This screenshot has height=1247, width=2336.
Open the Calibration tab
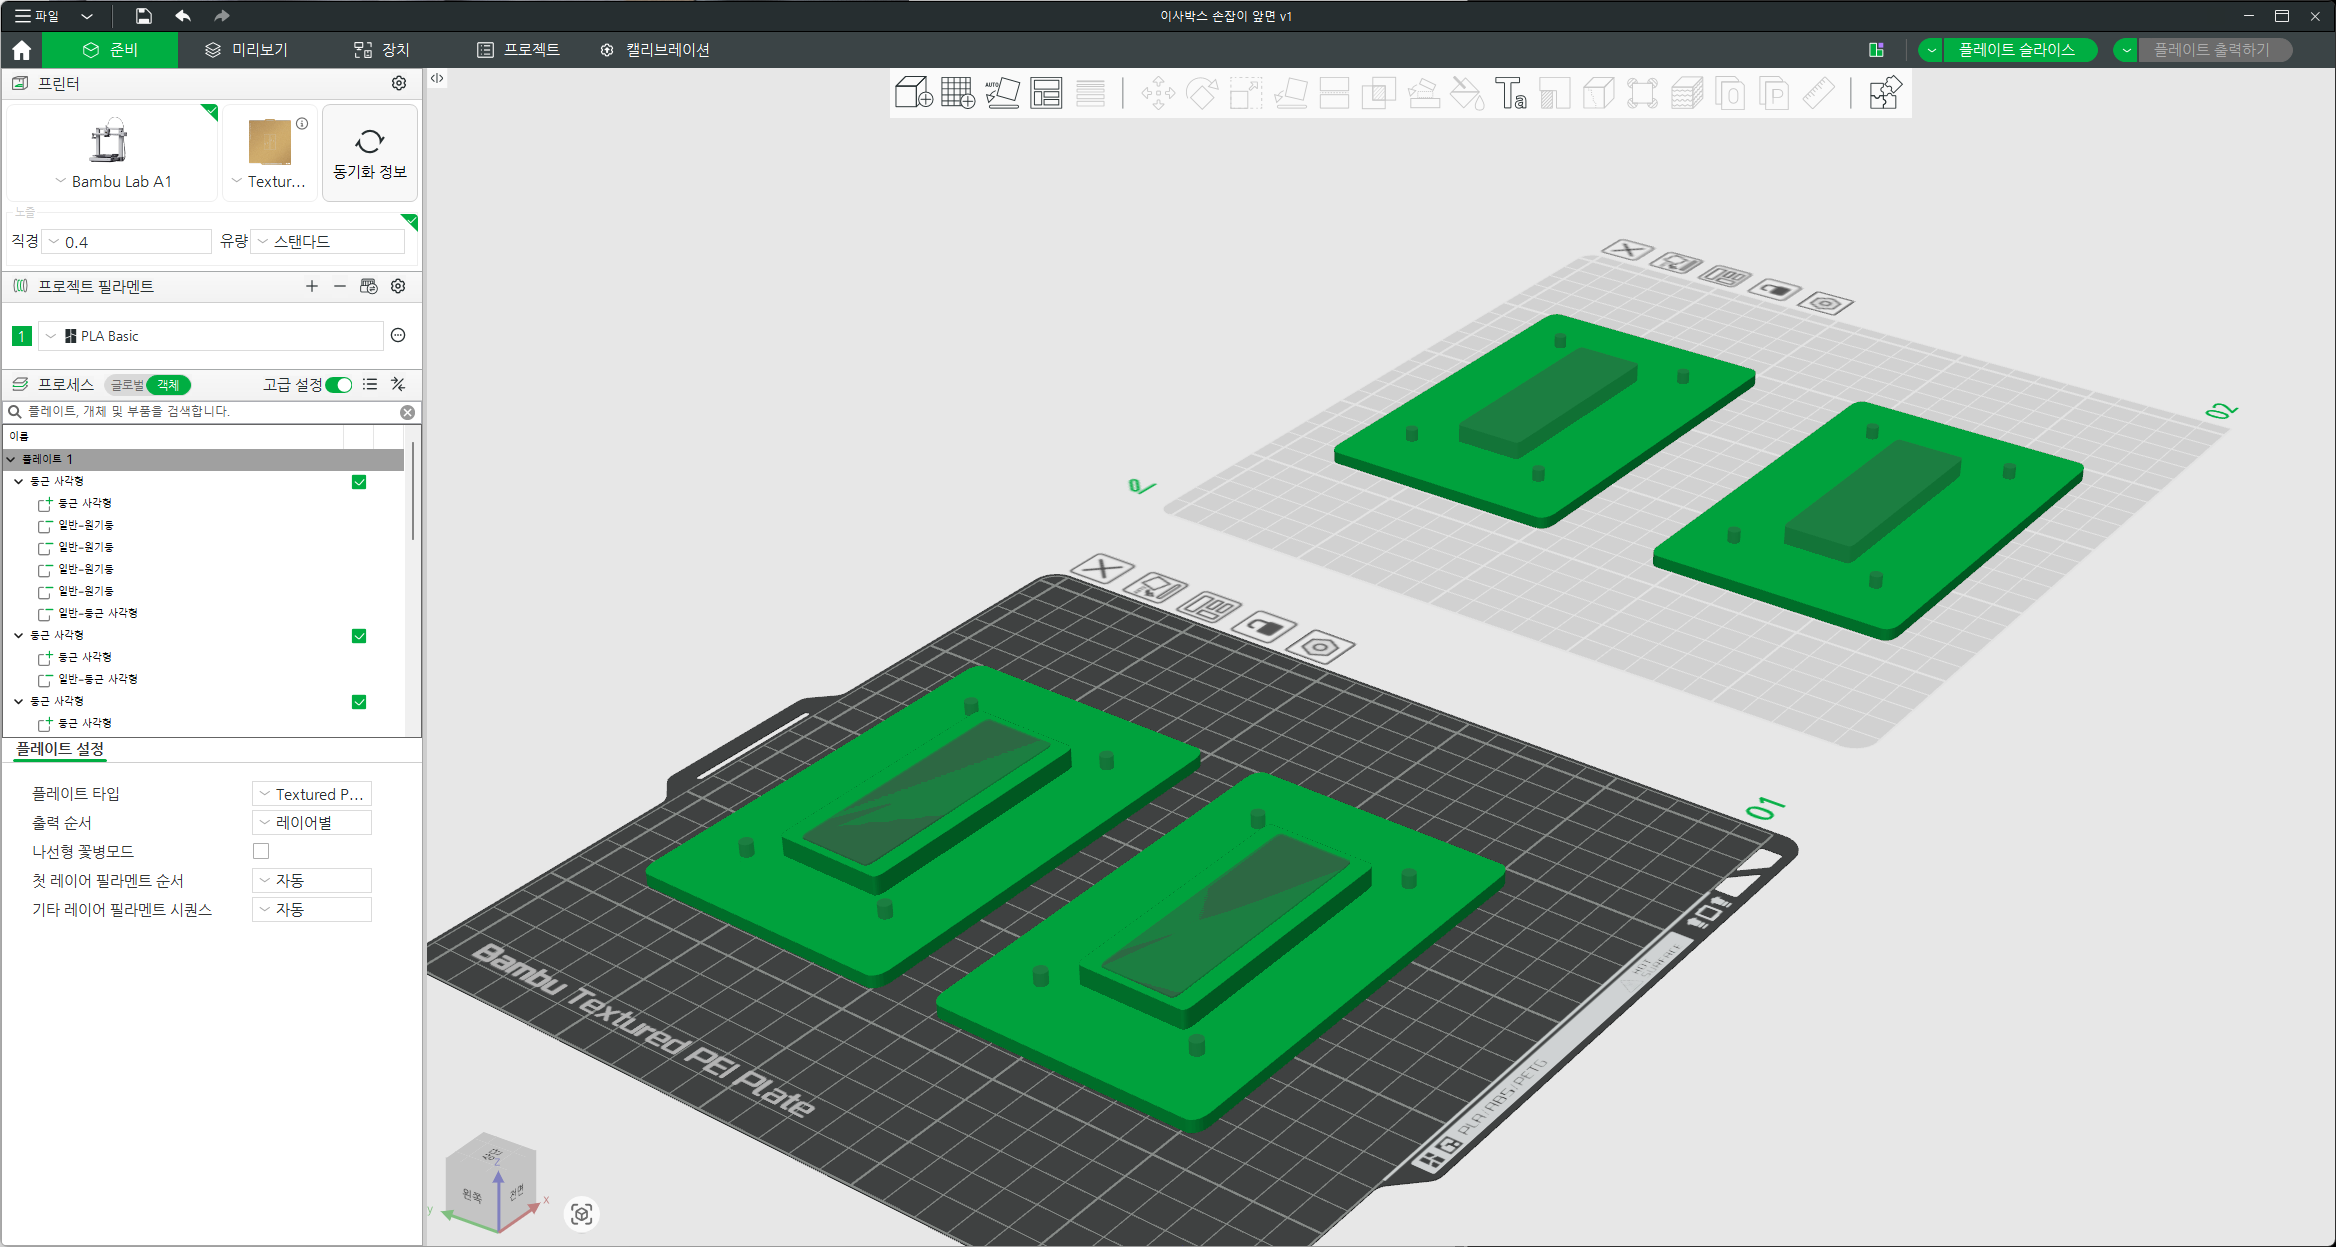(655, 50)
